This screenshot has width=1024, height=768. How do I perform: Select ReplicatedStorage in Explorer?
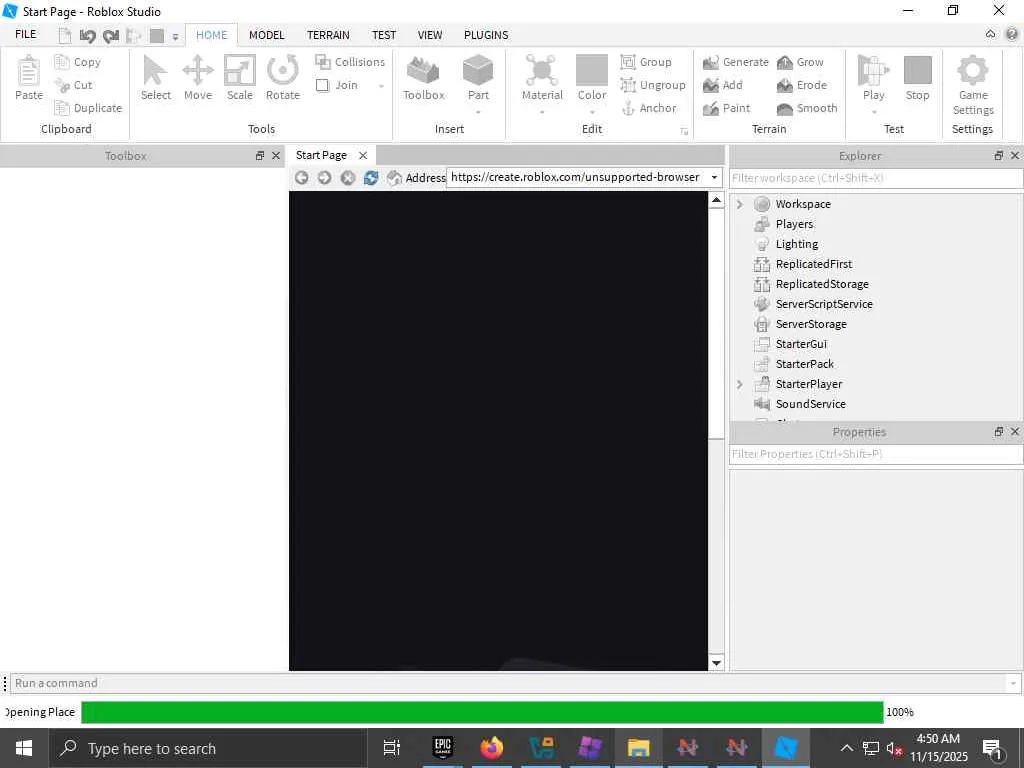coord(822,284)
